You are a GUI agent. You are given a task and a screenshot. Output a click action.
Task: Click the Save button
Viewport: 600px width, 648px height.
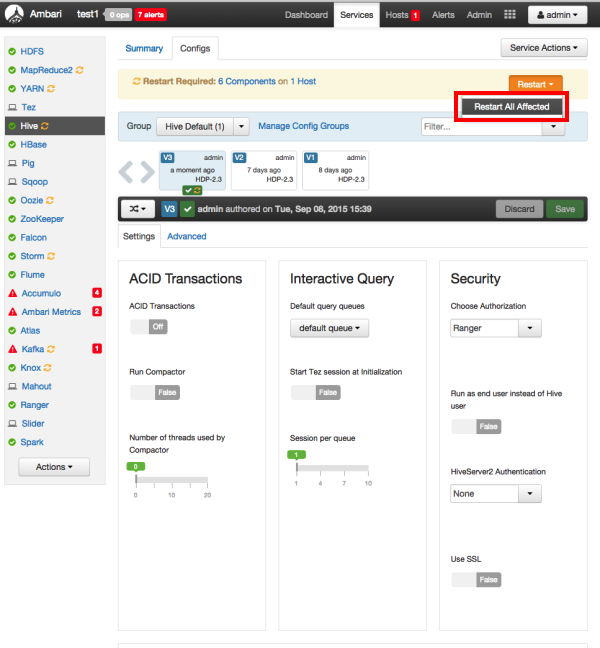[565, 209]
